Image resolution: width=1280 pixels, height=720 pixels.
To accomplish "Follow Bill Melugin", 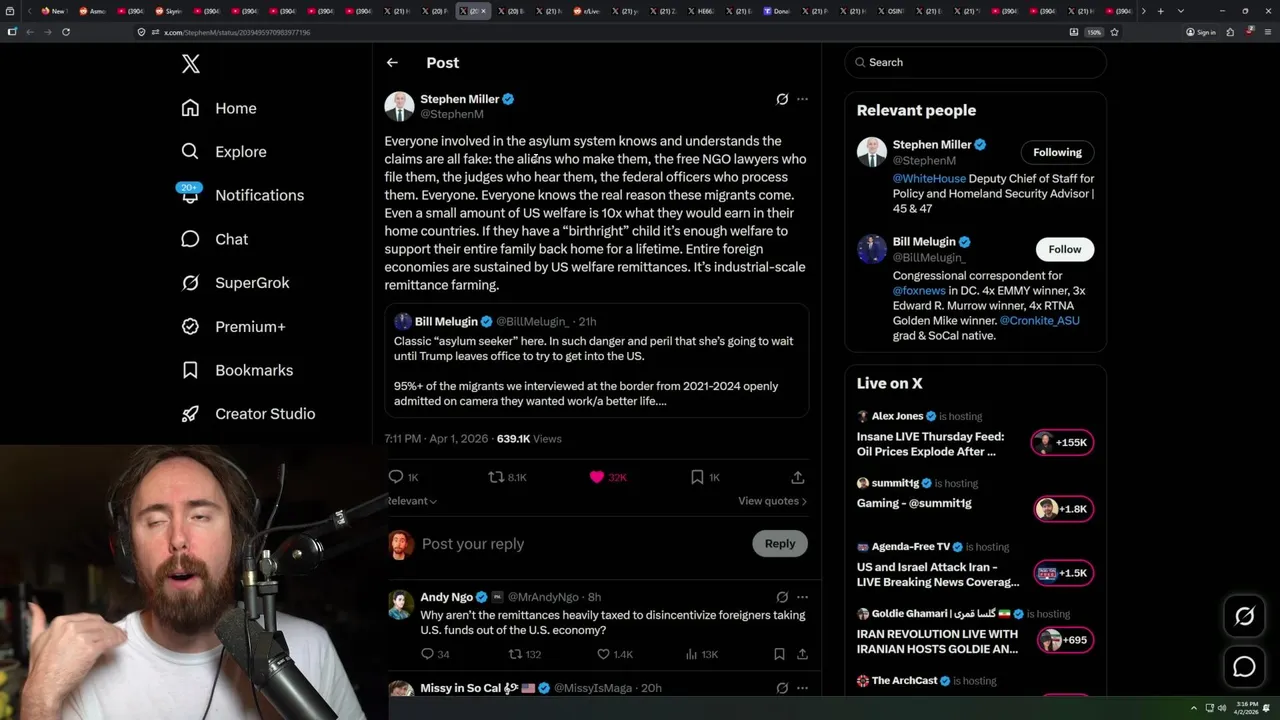I will pos(1064,249).
